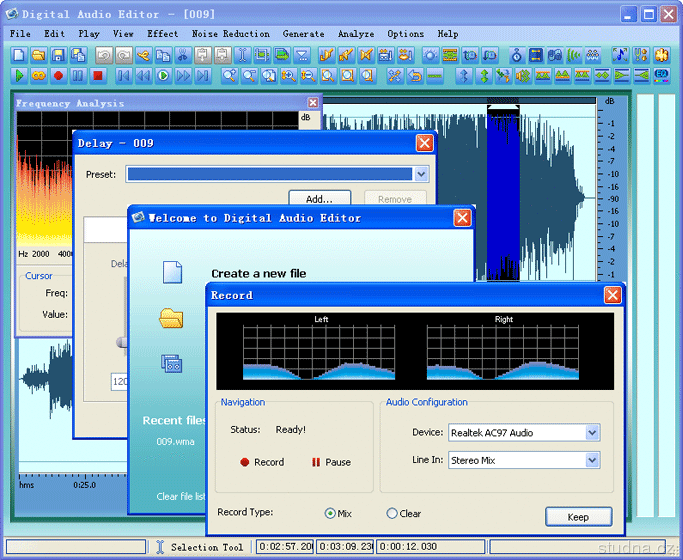The image size is (683, 560).
Task: Select the Clear record type radio button
Action: (x=392, y=514)
